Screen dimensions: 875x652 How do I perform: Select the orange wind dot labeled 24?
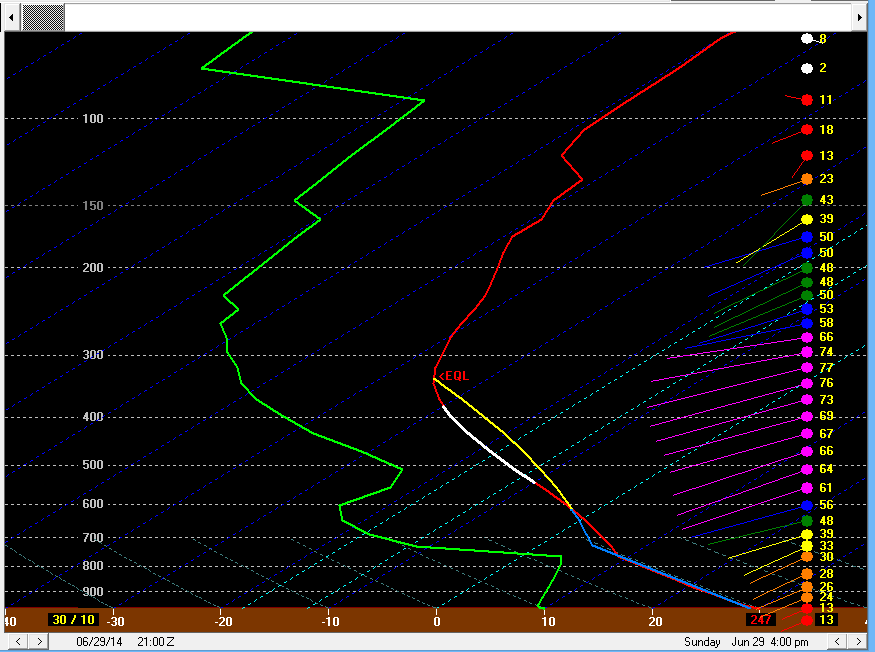[x=807, y=597]
